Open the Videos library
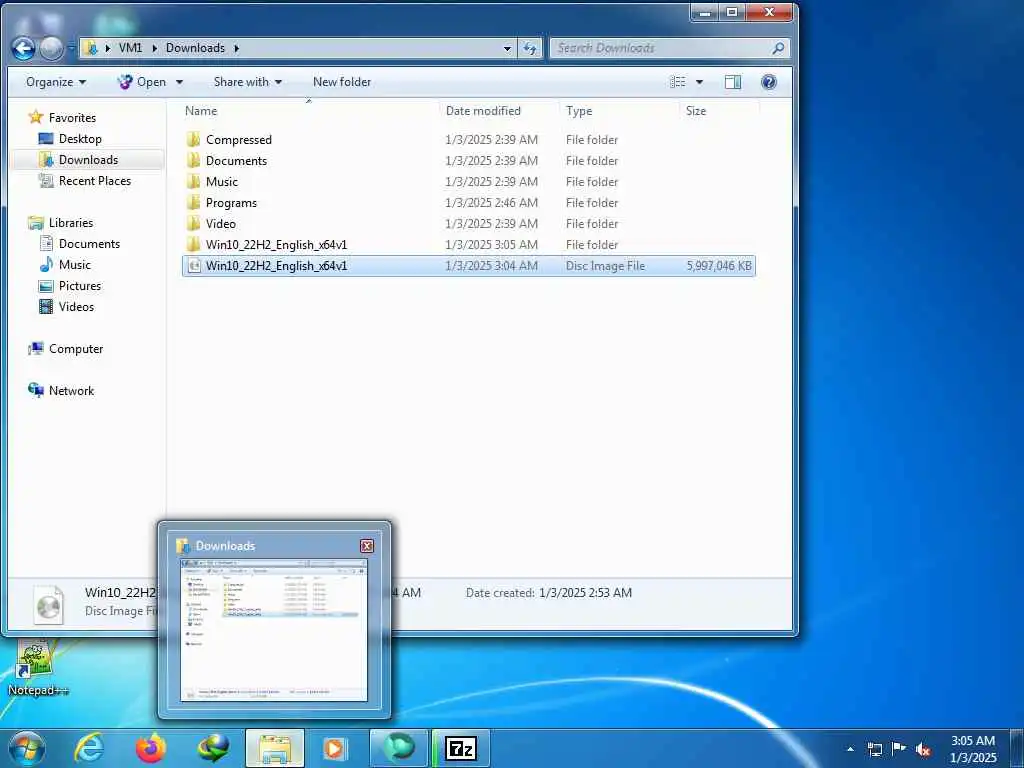The width and height of the screenshot is (1024, 768). [76, 306]
